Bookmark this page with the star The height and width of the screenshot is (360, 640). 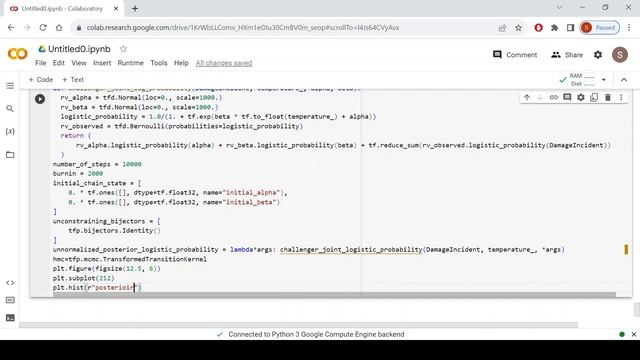(x=518, y=28)
